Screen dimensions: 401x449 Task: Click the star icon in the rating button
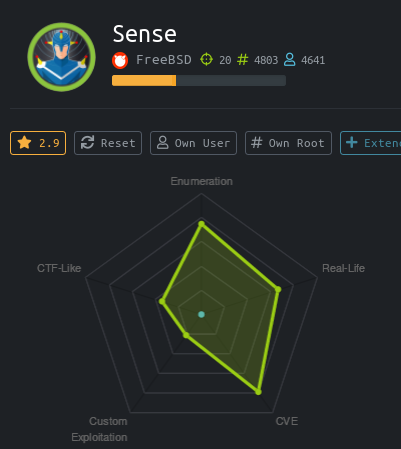[x=24, y=143]
